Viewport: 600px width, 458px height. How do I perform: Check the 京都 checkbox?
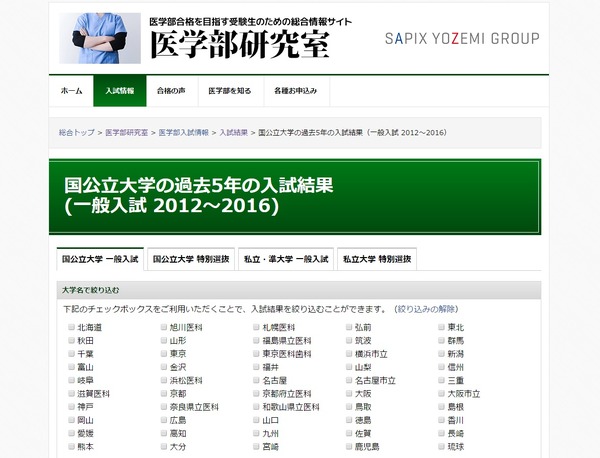coord(164,393)
